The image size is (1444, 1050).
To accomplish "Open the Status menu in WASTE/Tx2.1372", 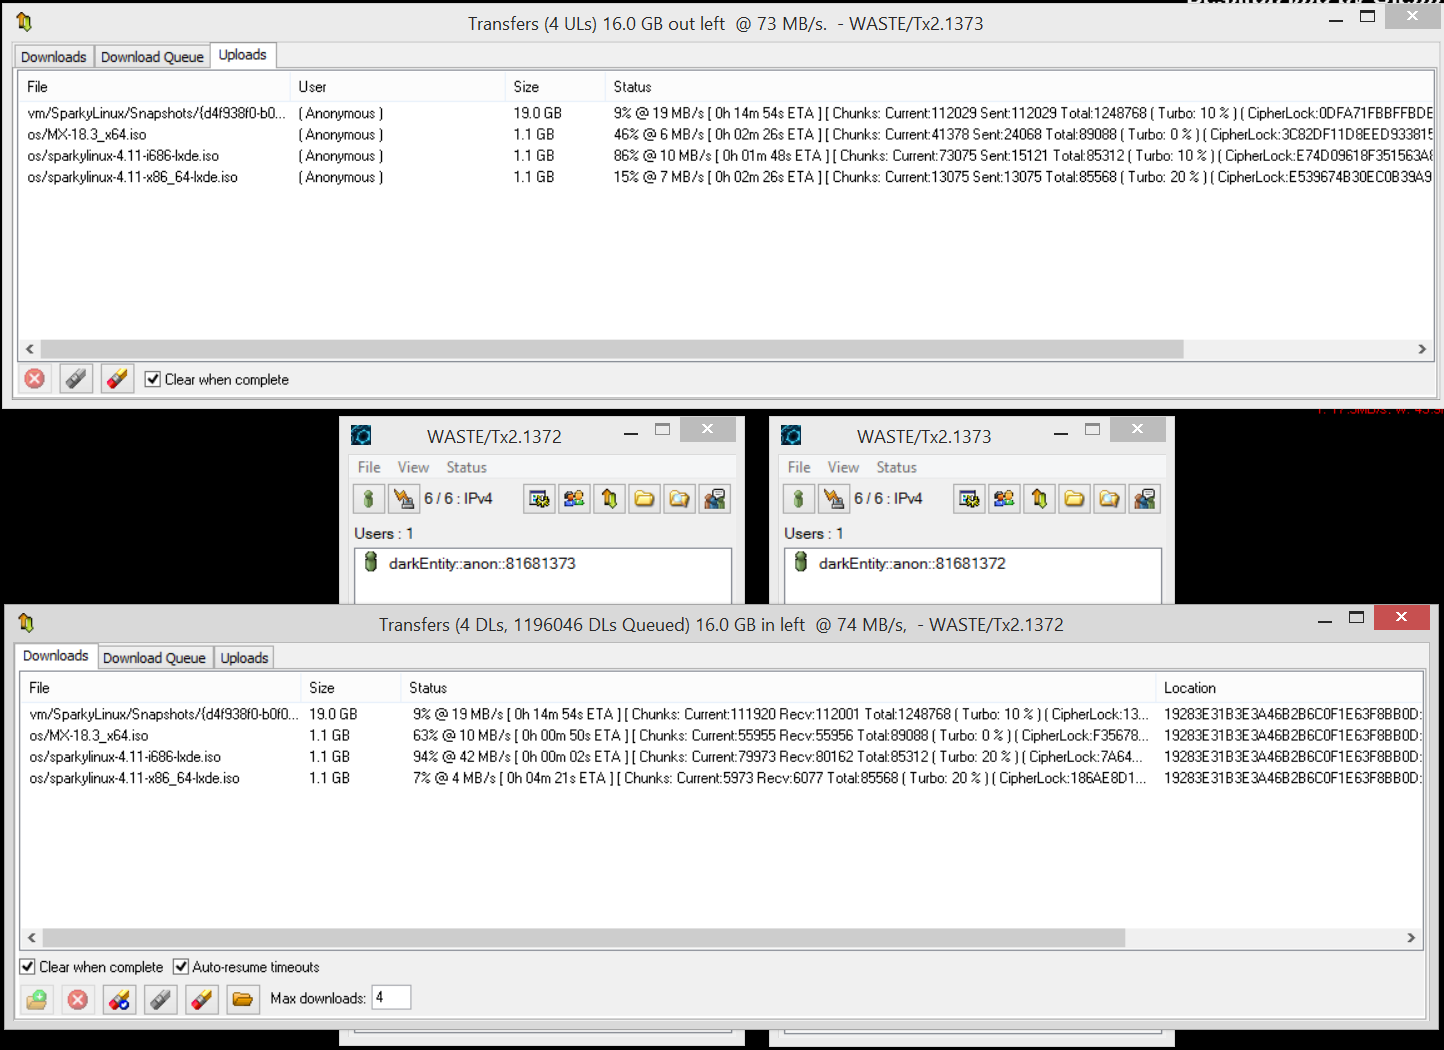I will point(467,467).
